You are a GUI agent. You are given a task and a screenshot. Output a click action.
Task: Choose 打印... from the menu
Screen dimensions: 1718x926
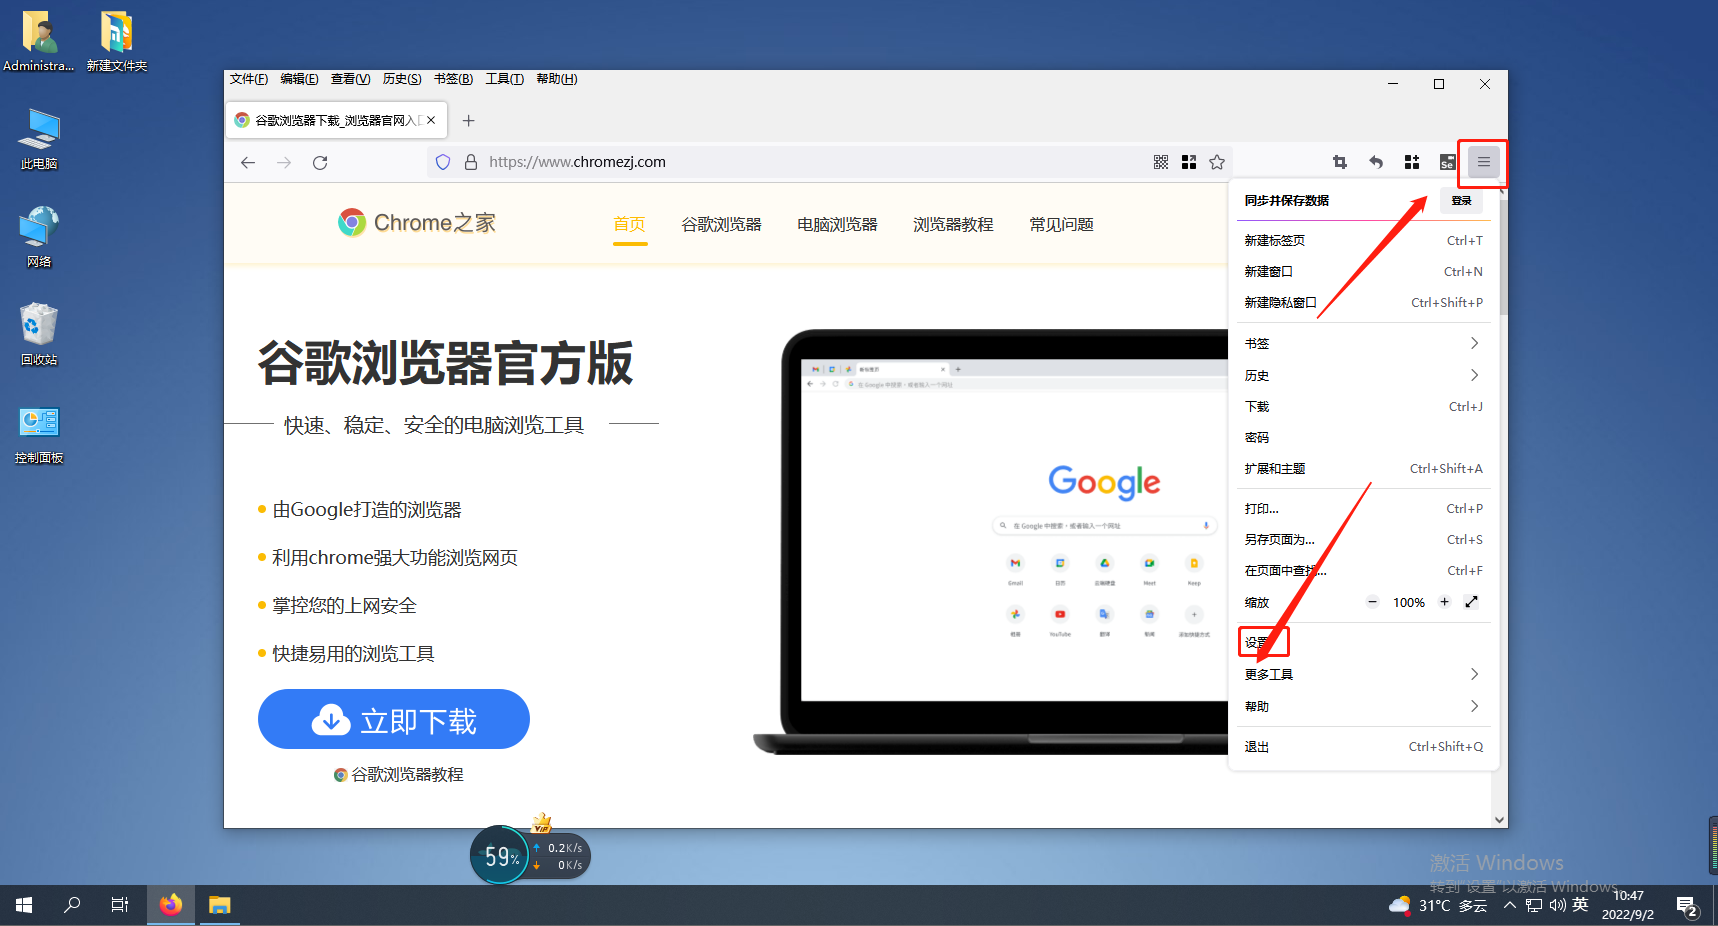pyautogui.click(x=1363, y=508)
